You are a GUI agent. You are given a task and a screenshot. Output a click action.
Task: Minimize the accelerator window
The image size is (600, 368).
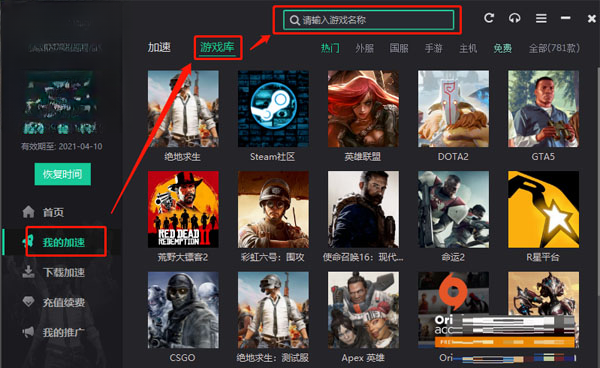(x=566, y=18)
